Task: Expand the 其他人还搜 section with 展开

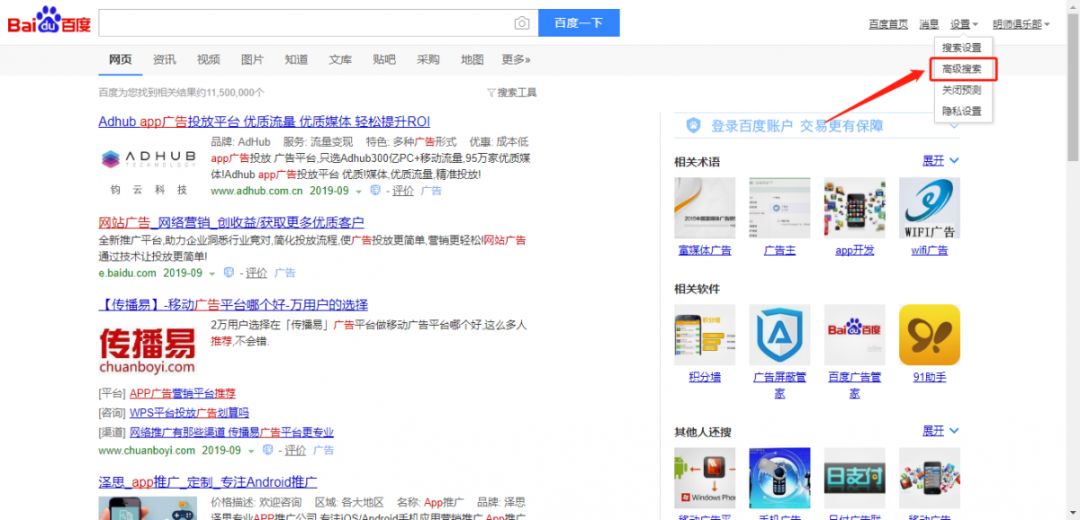Action: [x=940, y=430]
